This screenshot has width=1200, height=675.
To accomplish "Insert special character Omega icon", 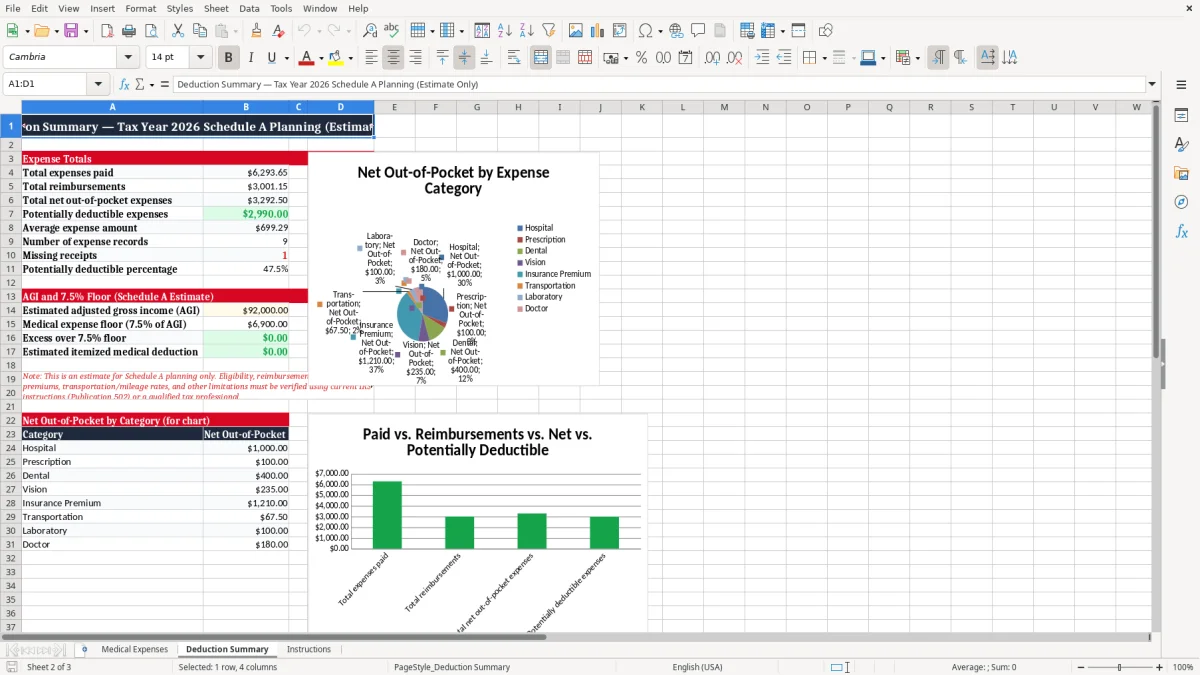I will tap(645, 31).
